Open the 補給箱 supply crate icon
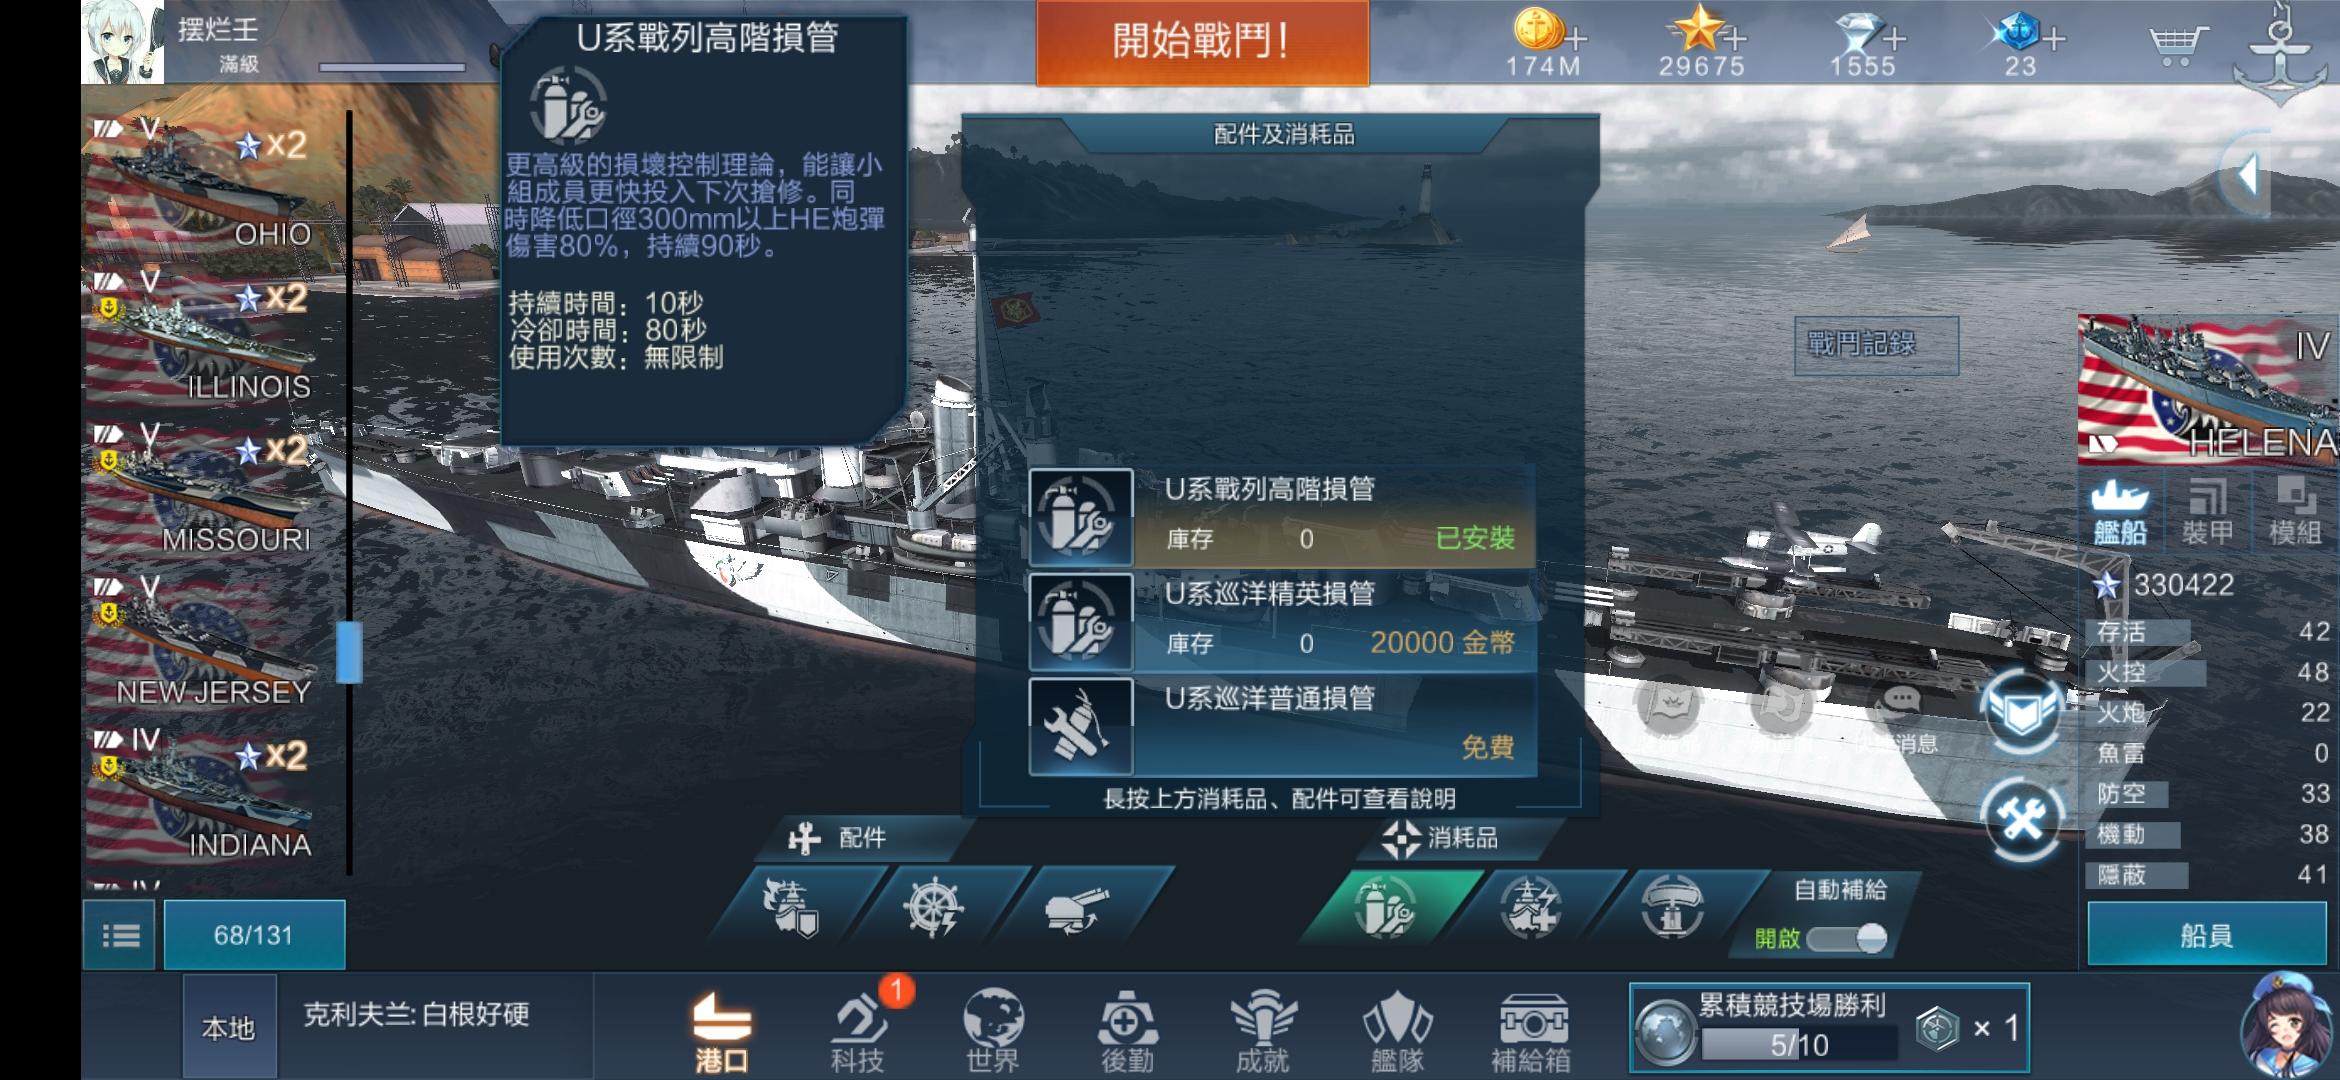Viewport: 2340px width, 1080px height. coord(1531,1032)
